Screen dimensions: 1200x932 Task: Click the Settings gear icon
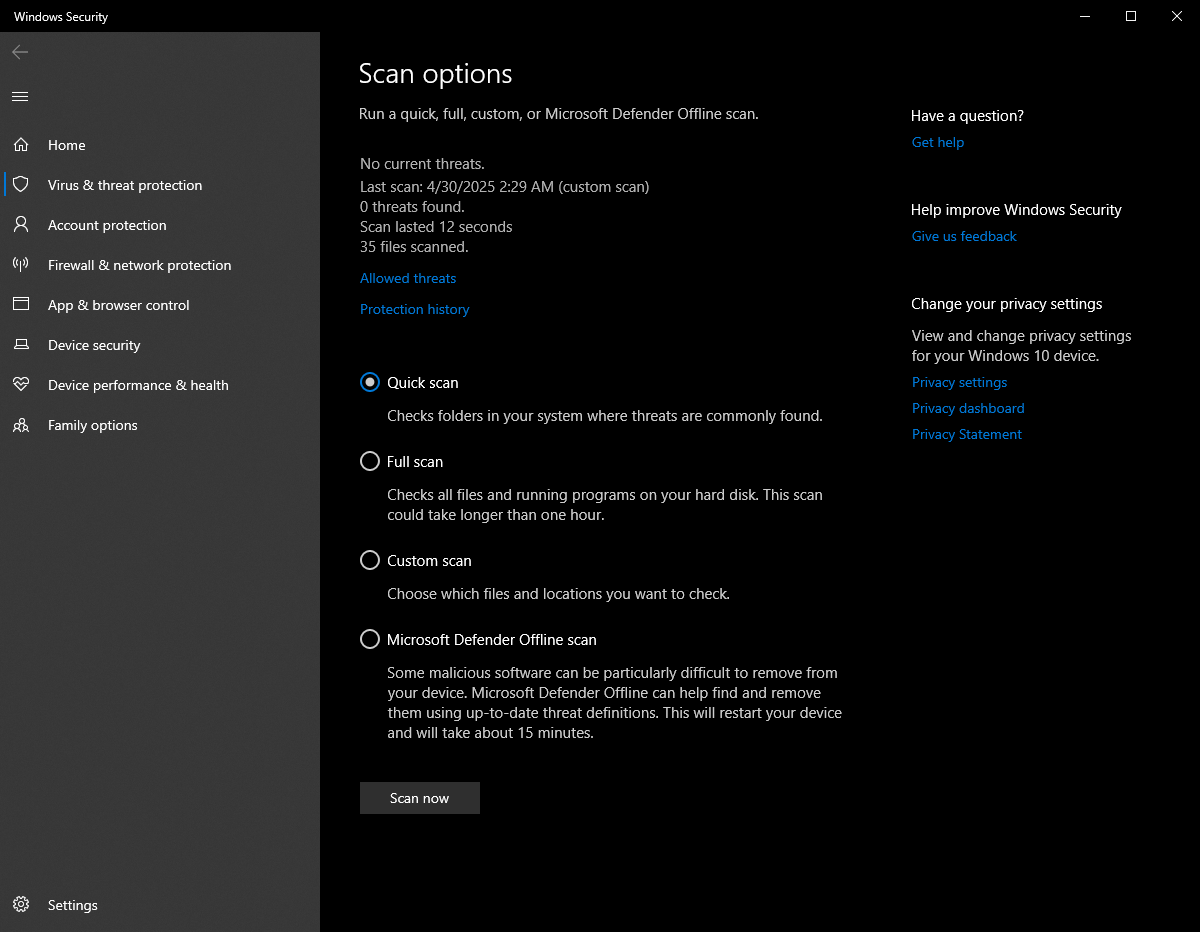tap(20, 905)
